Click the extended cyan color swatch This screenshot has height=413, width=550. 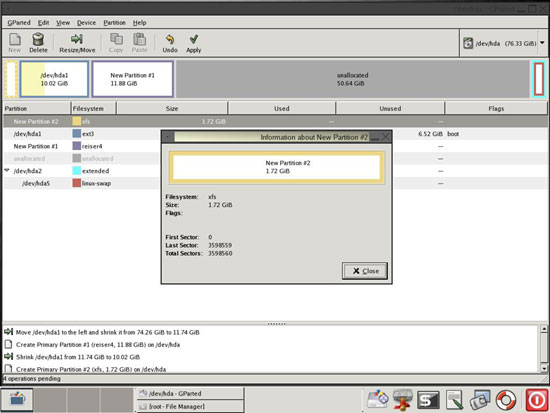[76, 171]
